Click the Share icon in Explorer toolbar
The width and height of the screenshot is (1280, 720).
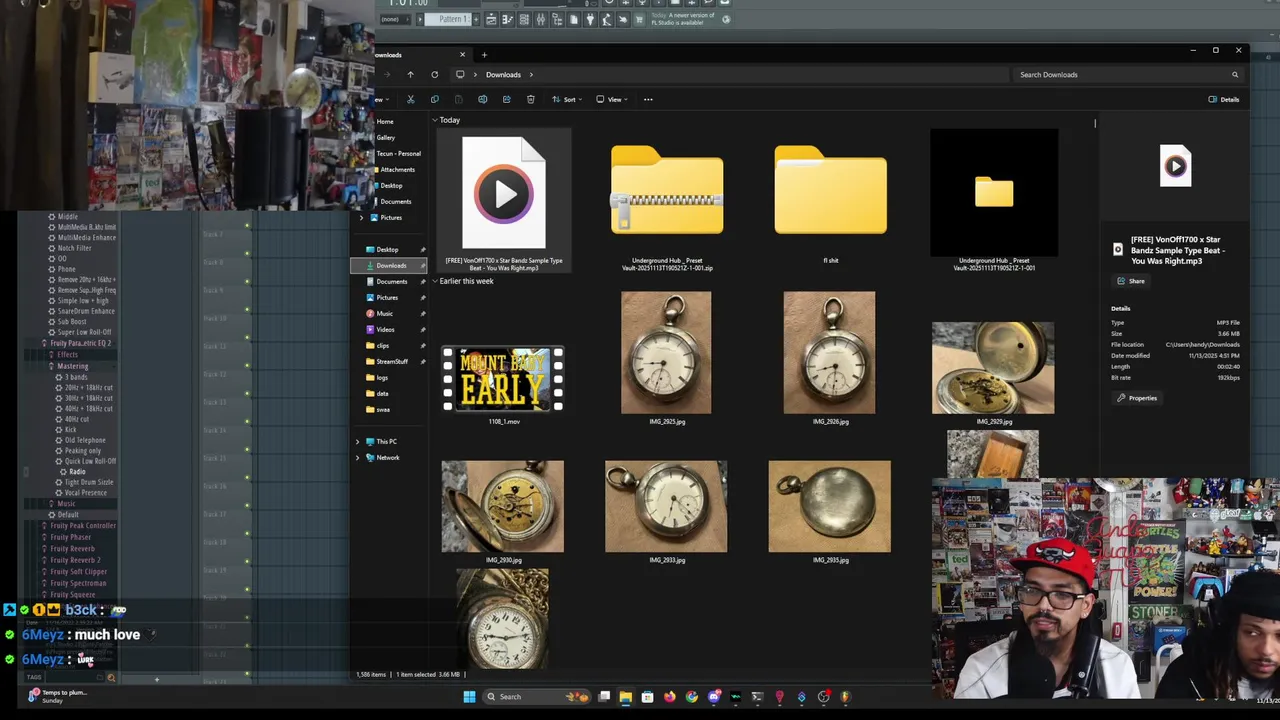(x=506, y=99)
